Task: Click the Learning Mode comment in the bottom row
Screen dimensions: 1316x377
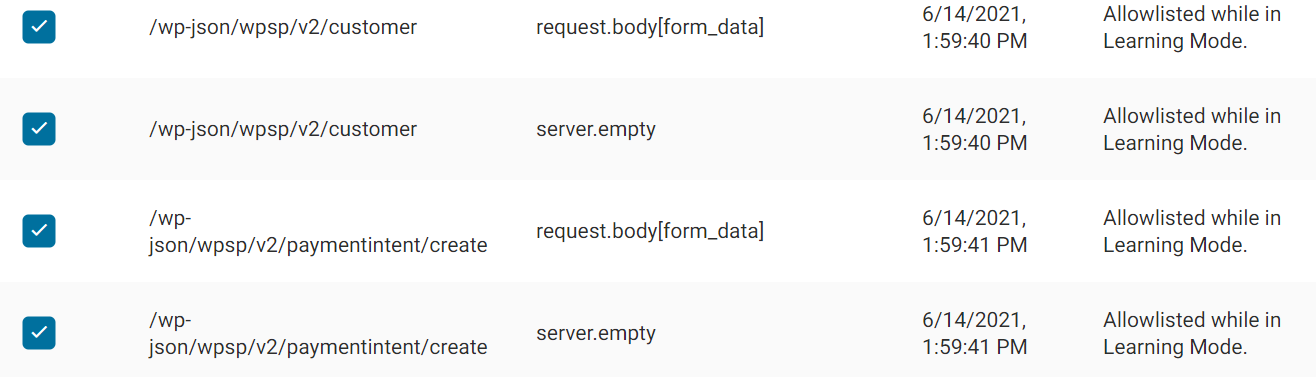Action: click(x=1192, y=334)
